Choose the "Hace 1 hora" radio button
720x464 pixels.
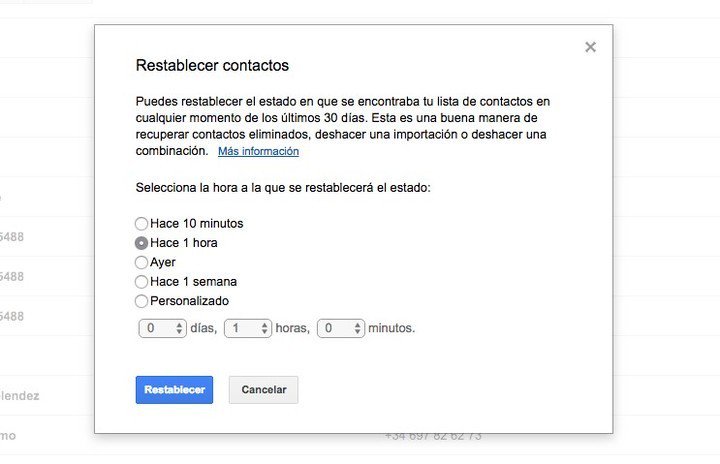(x=141, y=243)
